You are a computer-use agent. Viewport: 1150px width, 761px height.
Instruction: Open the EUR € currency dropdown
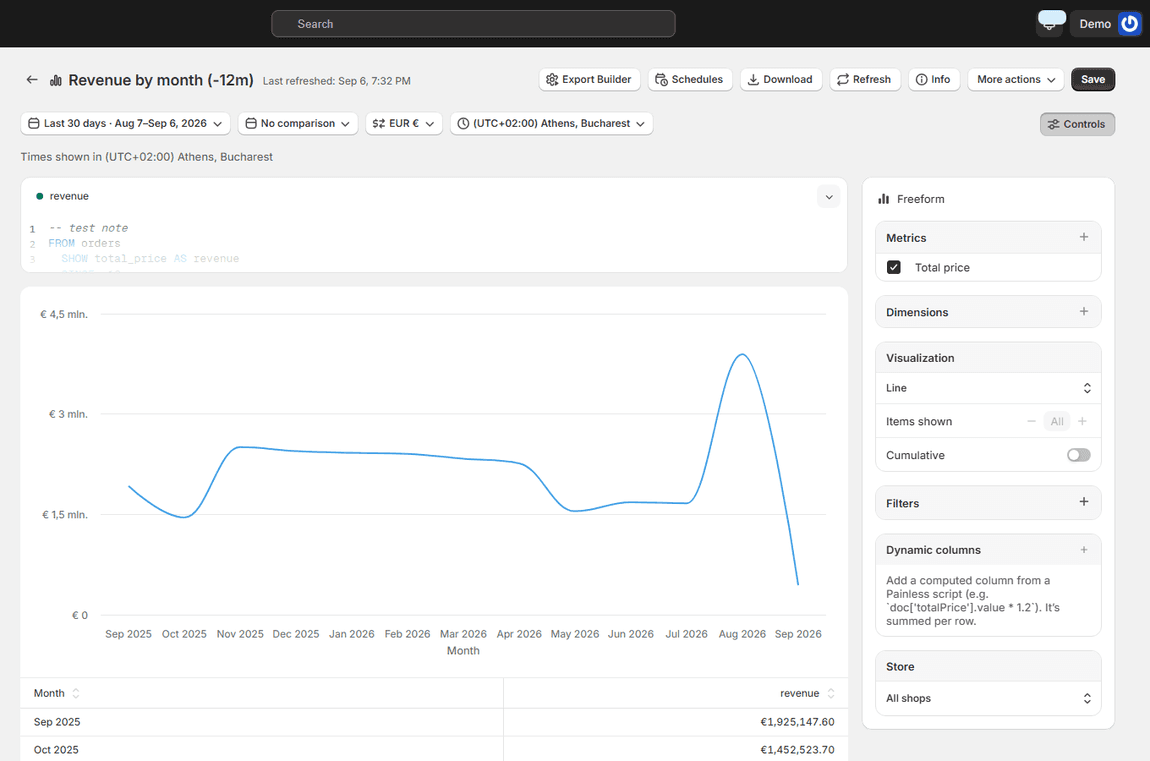coord(403,123)
